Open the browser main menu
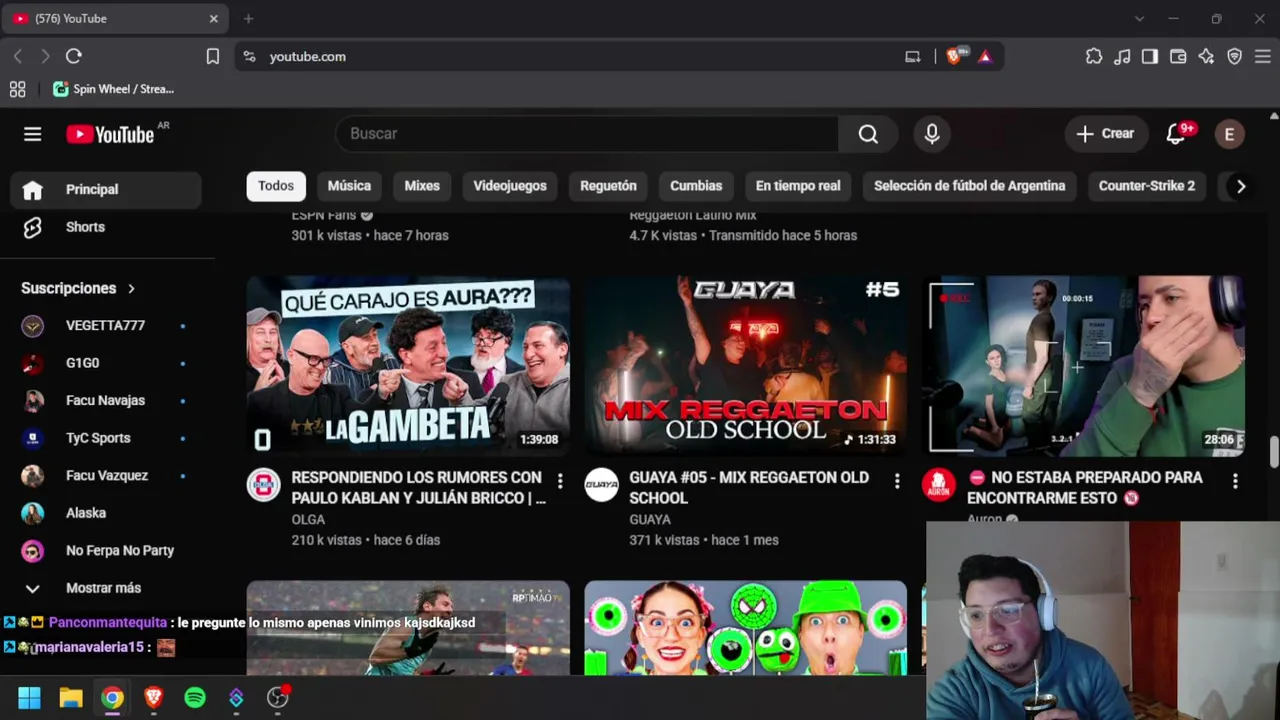Image resolution: width=1280 pixels, height=720 pixels. (1263, 57)
